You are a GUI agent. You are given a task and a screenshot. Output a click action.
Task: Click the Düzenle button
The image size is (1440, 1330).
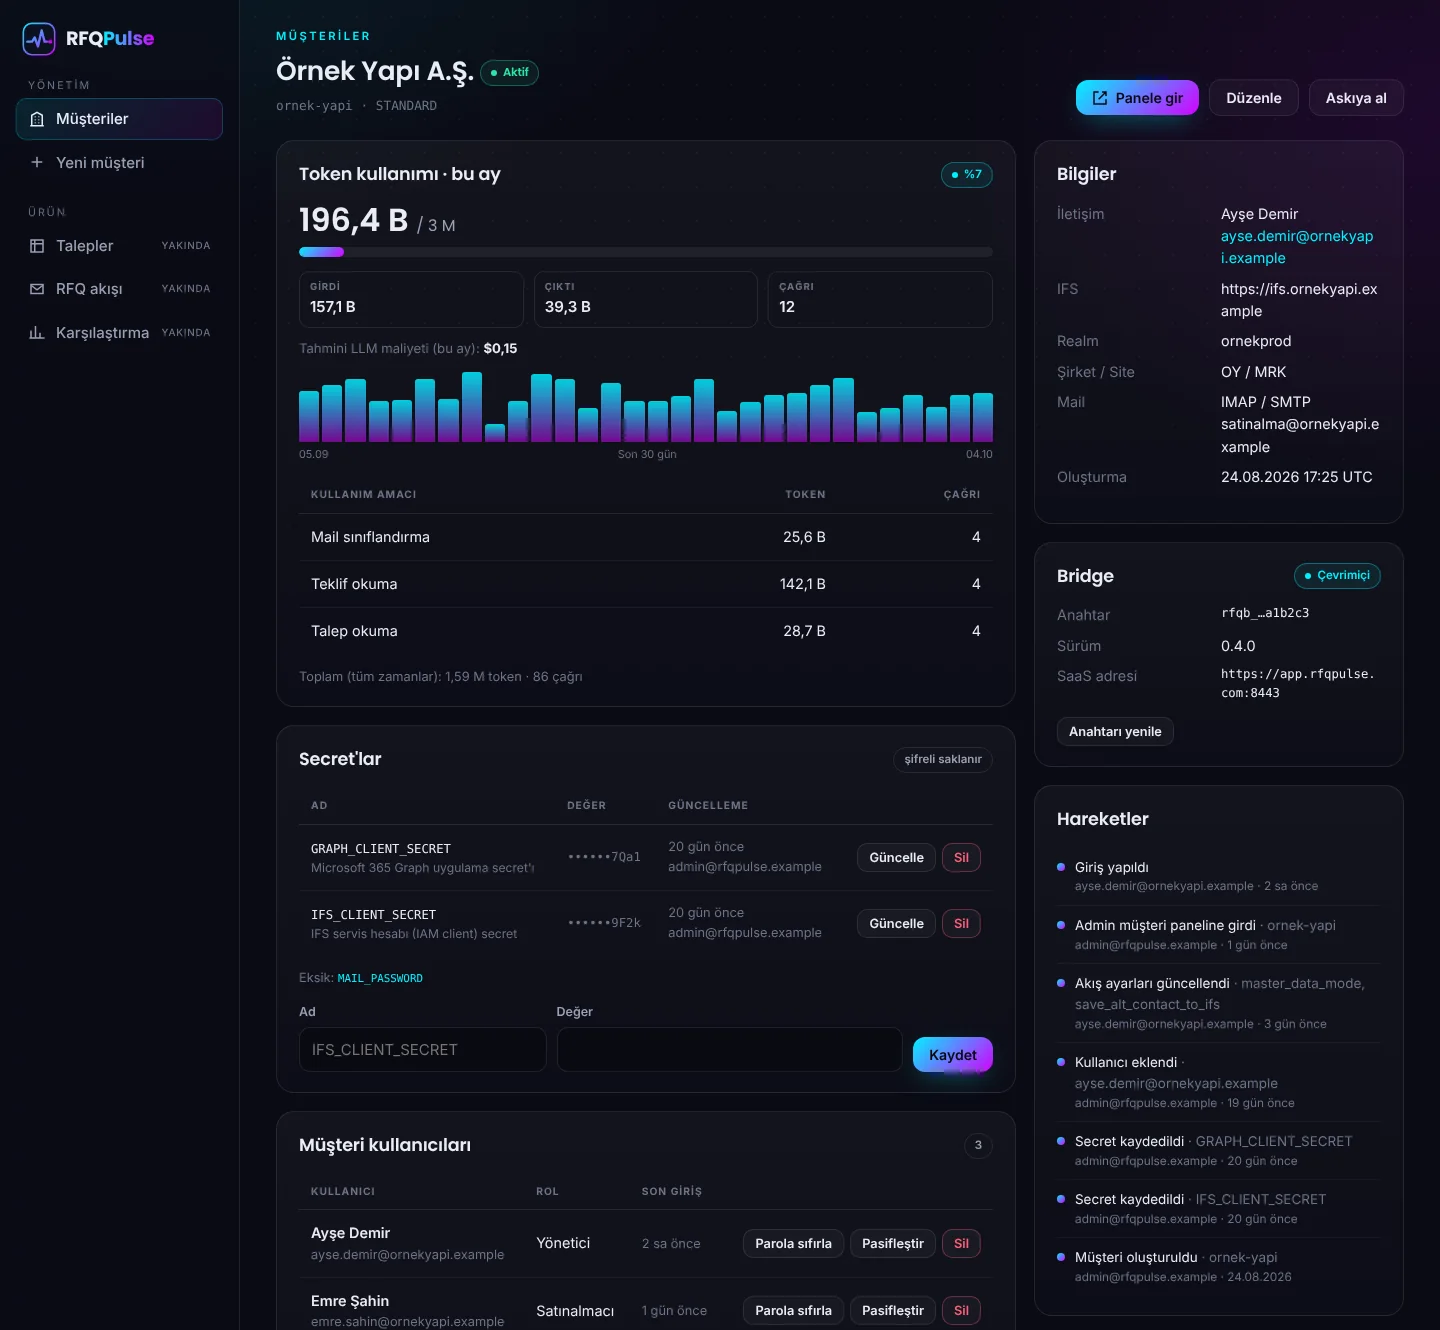1254,98
